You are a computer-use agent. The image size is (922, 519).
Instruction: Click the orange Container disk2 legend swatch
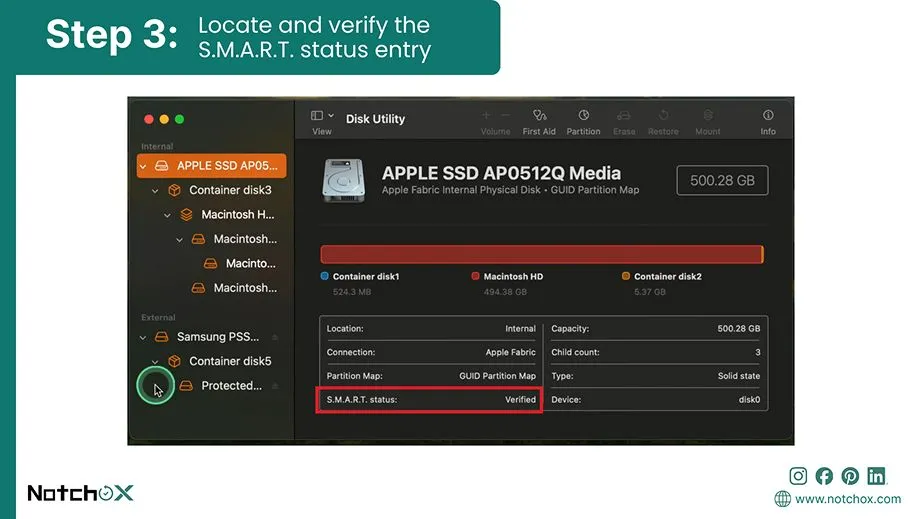pyautogui.click(x=626, y=276)
